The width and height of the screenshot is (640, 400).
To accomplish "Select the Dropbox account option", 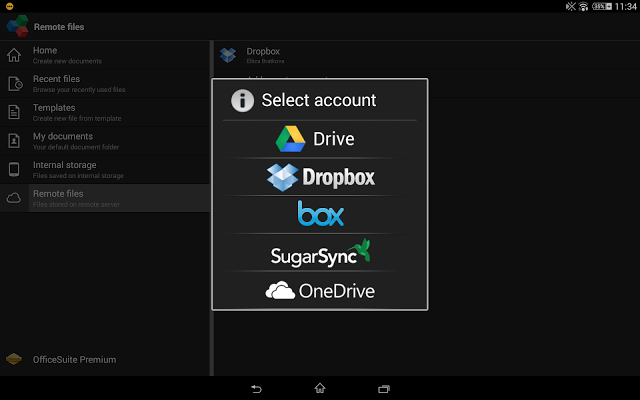I will point(320,177).
